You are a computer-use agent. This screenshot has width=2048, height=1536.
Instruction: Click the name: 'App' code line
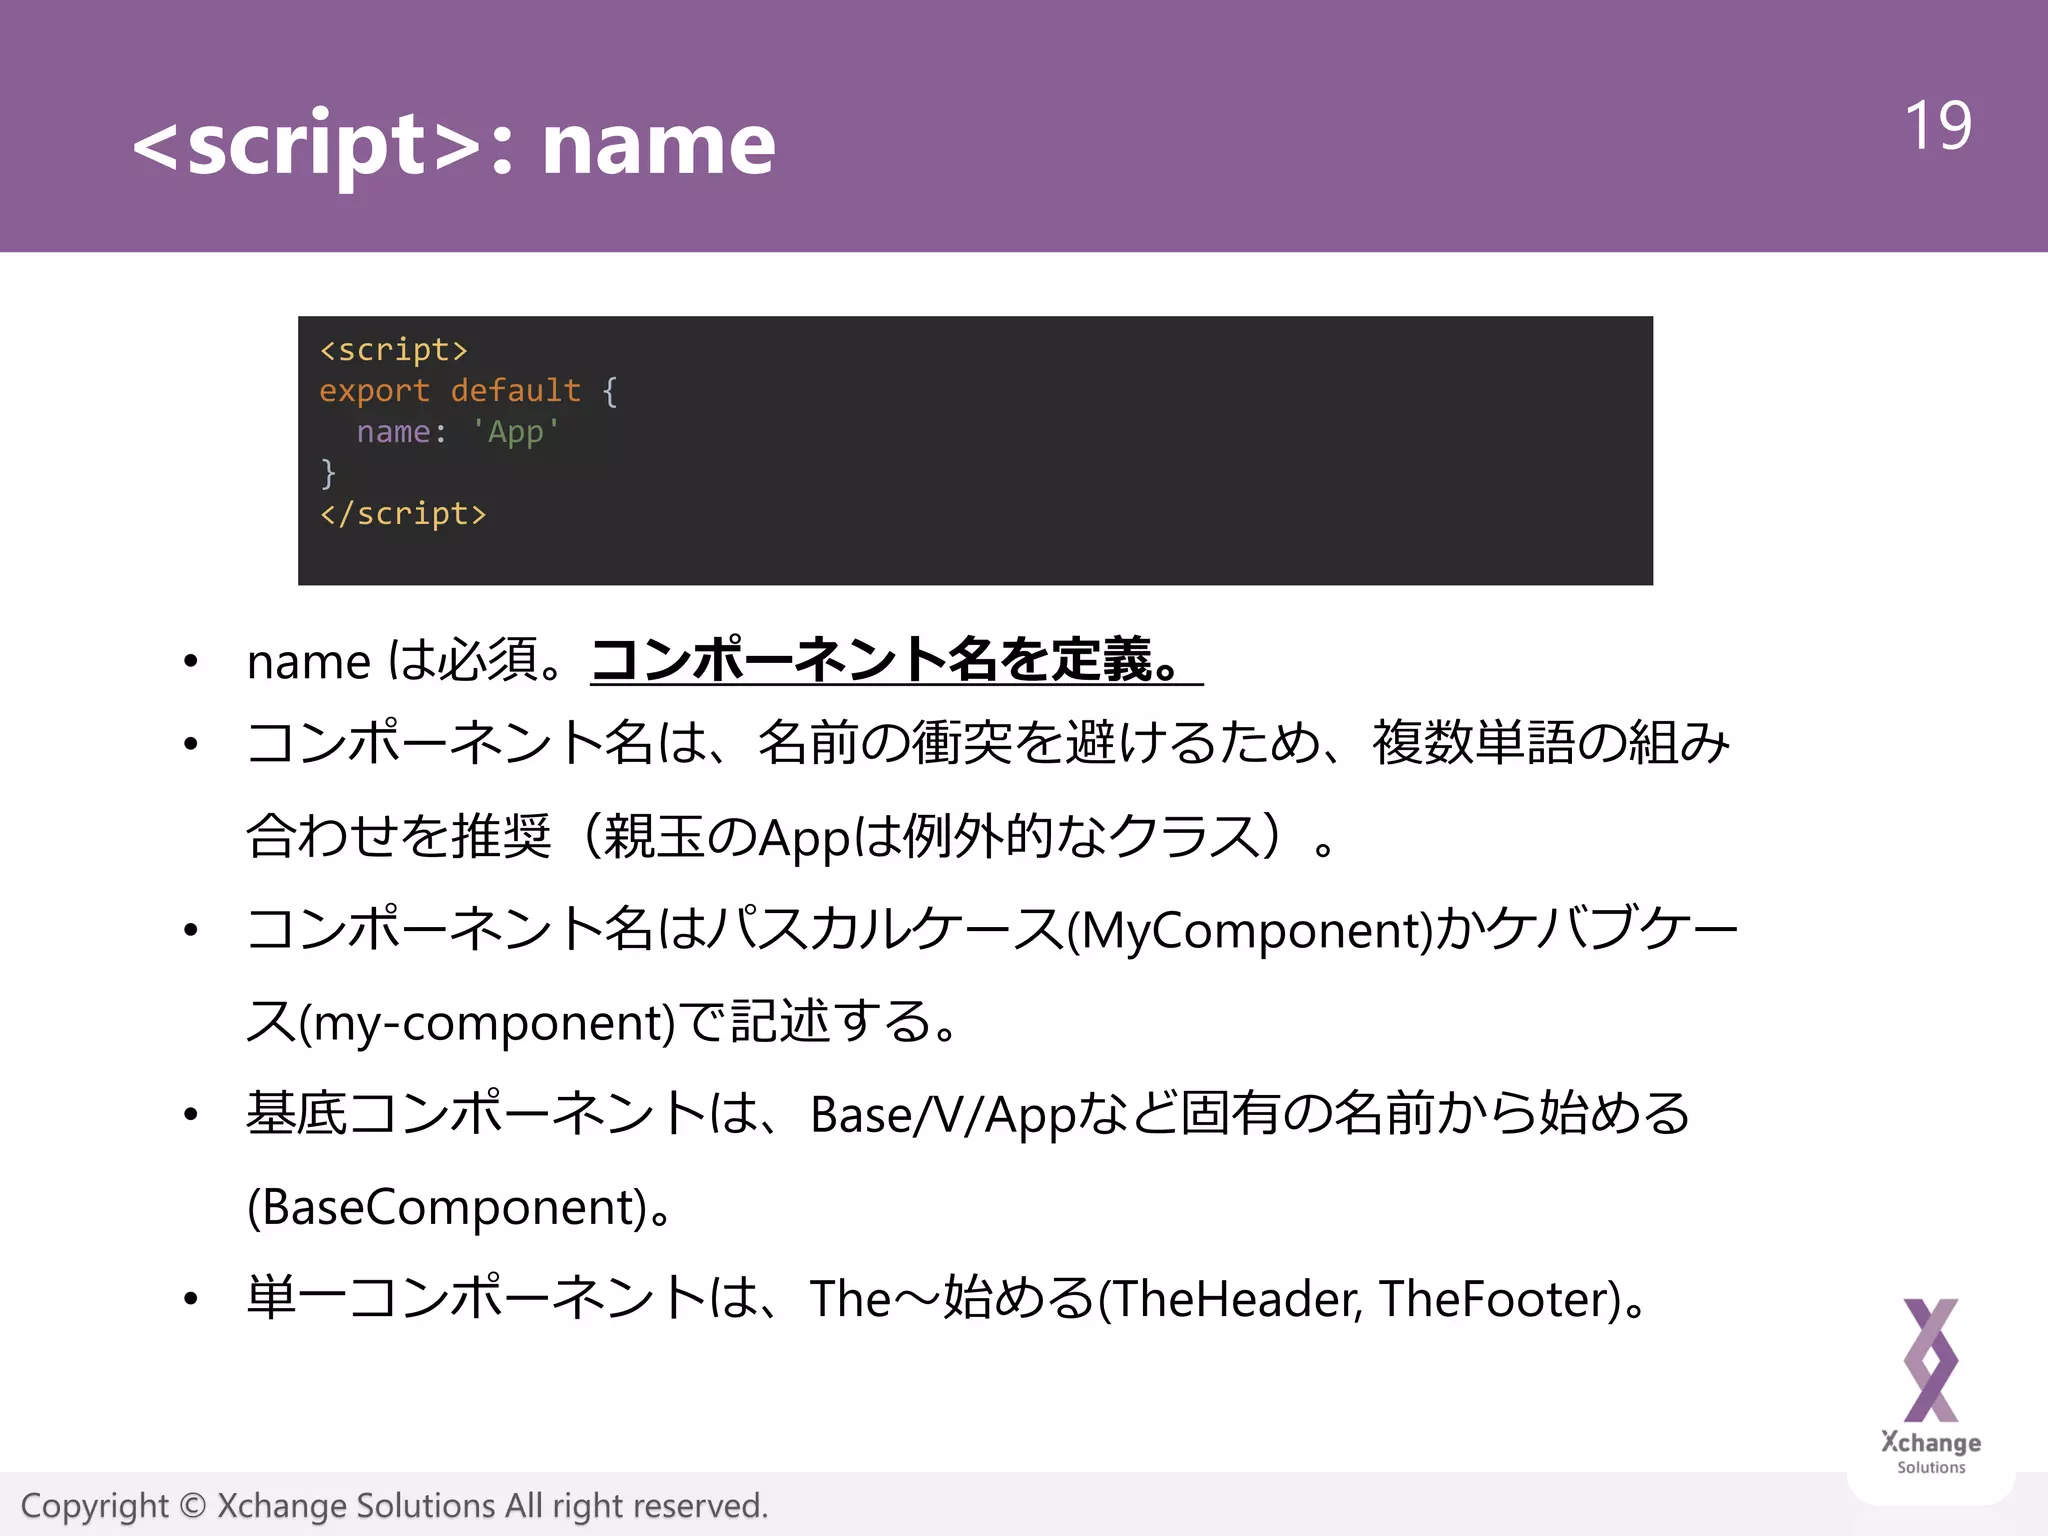tap(458, 432)
